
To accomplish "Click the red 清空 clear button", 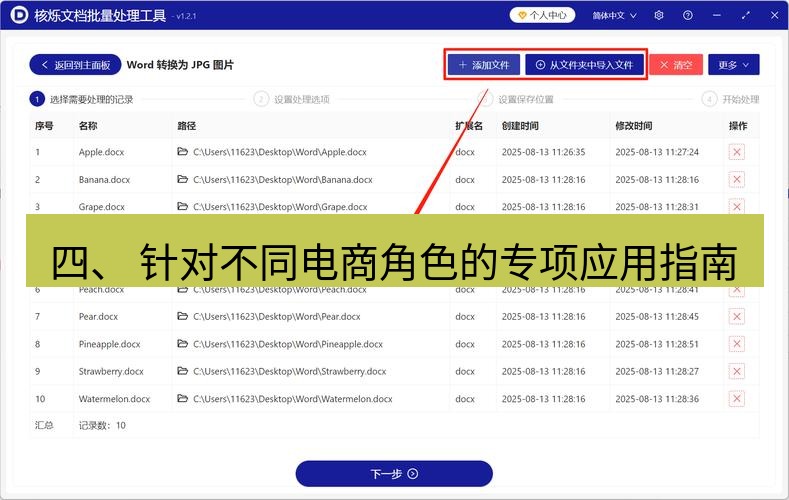I will 676,65.
